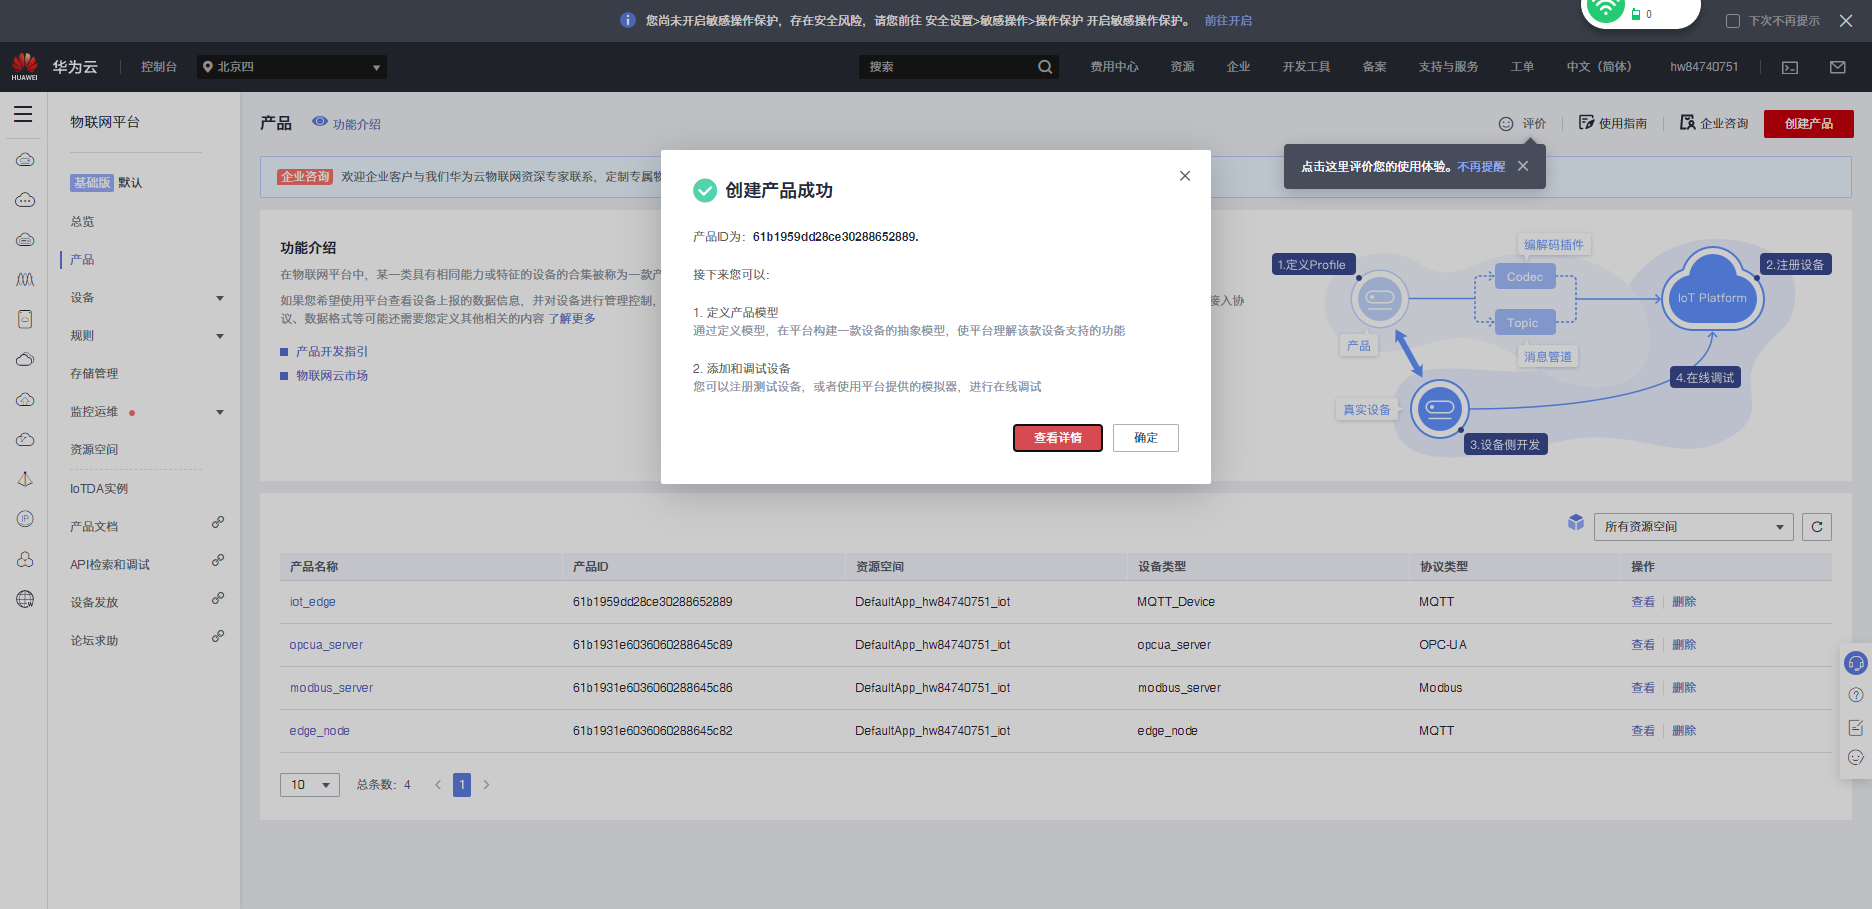
Task: View the modbus_server product
Action: (x=1643, y=688)
